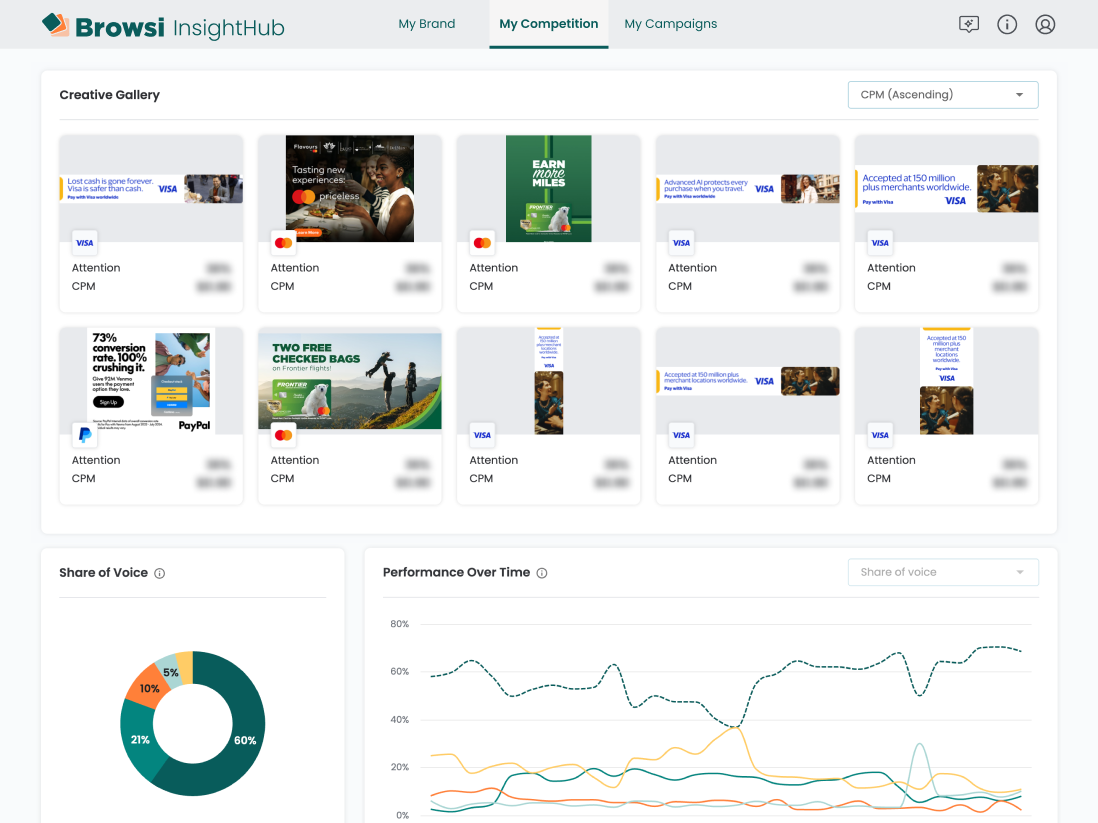Click the 40% axis label on the chart
The height and width of the screenshot is (823, 1098).
point(399,720)
